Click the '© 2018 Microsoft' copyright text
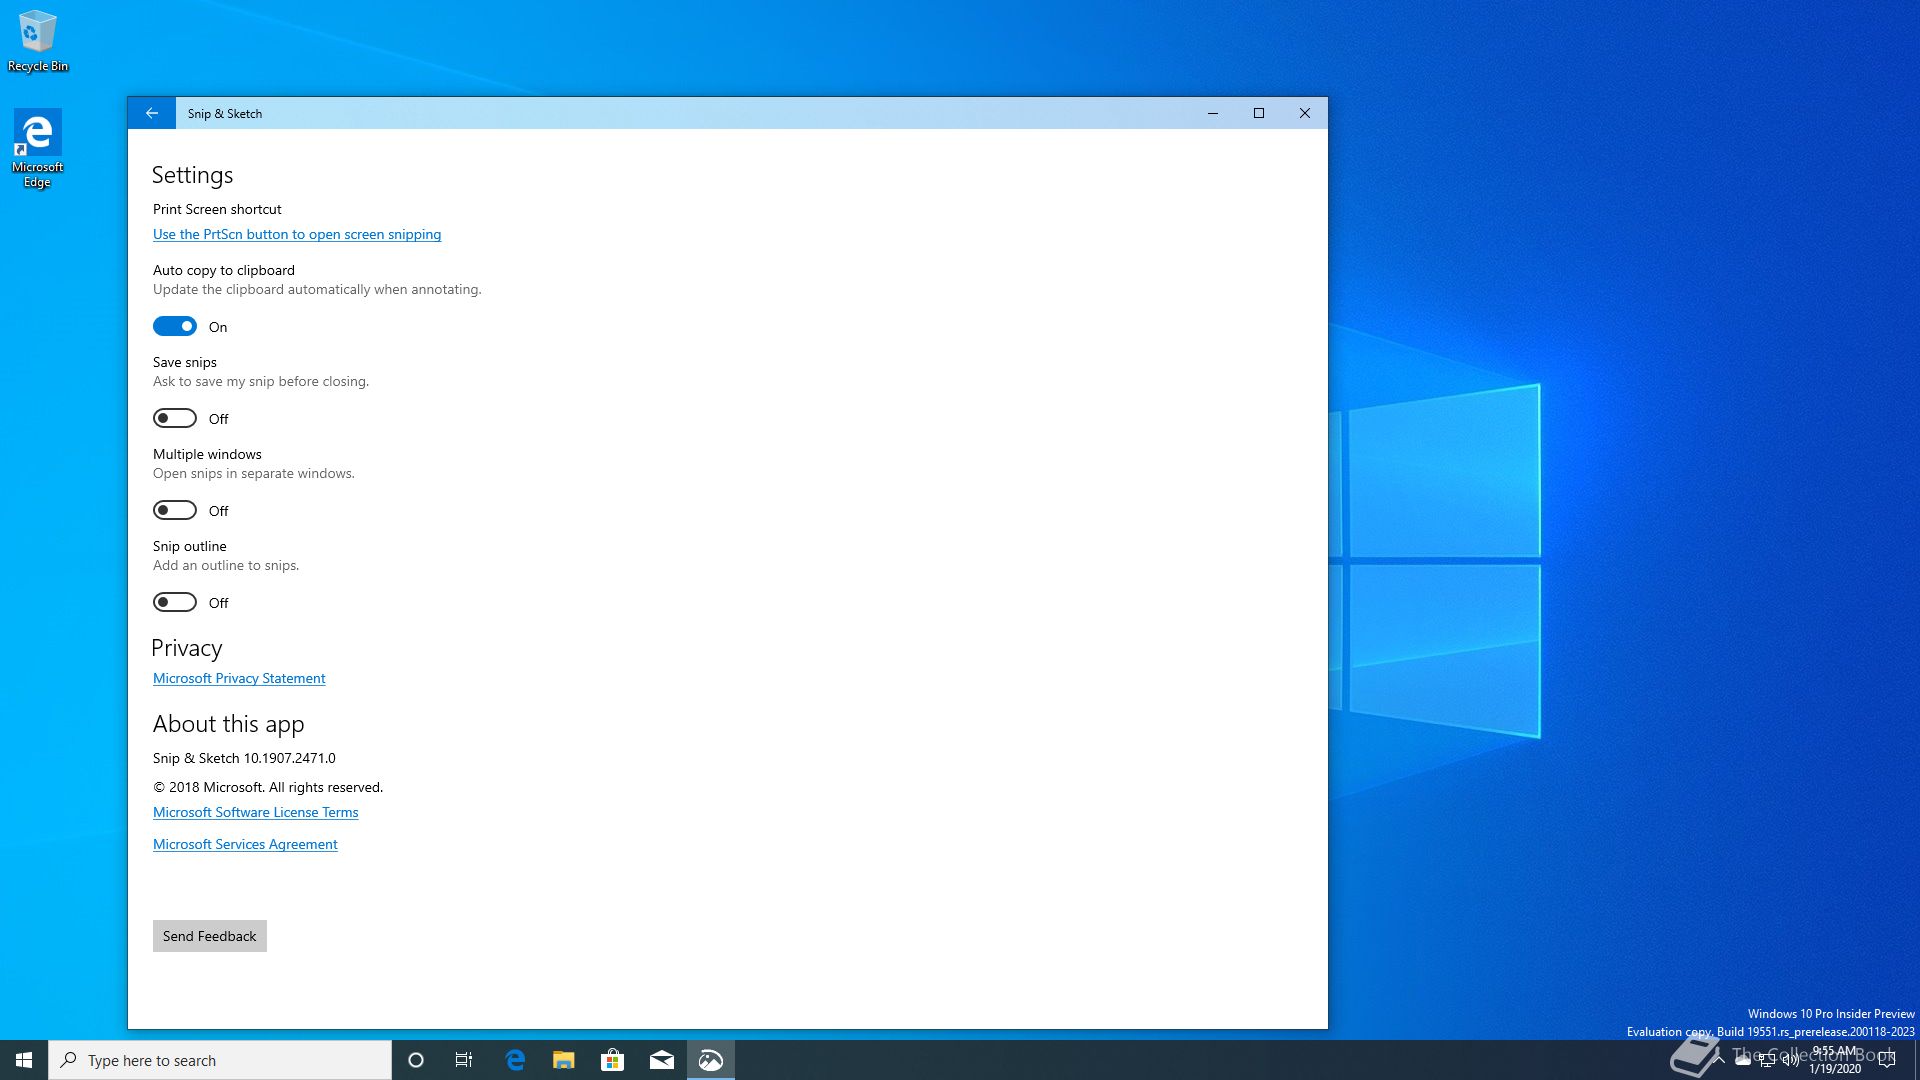1920x1080 pixels. click(x=268, y=787)
